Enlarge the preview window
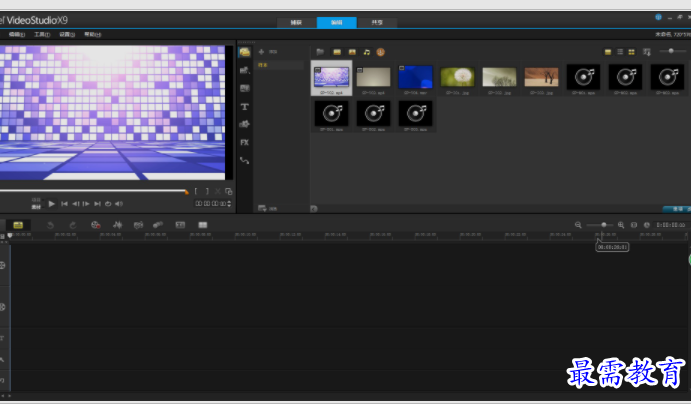The height and width of the screenshot is (404, 691). coord(228,191)
